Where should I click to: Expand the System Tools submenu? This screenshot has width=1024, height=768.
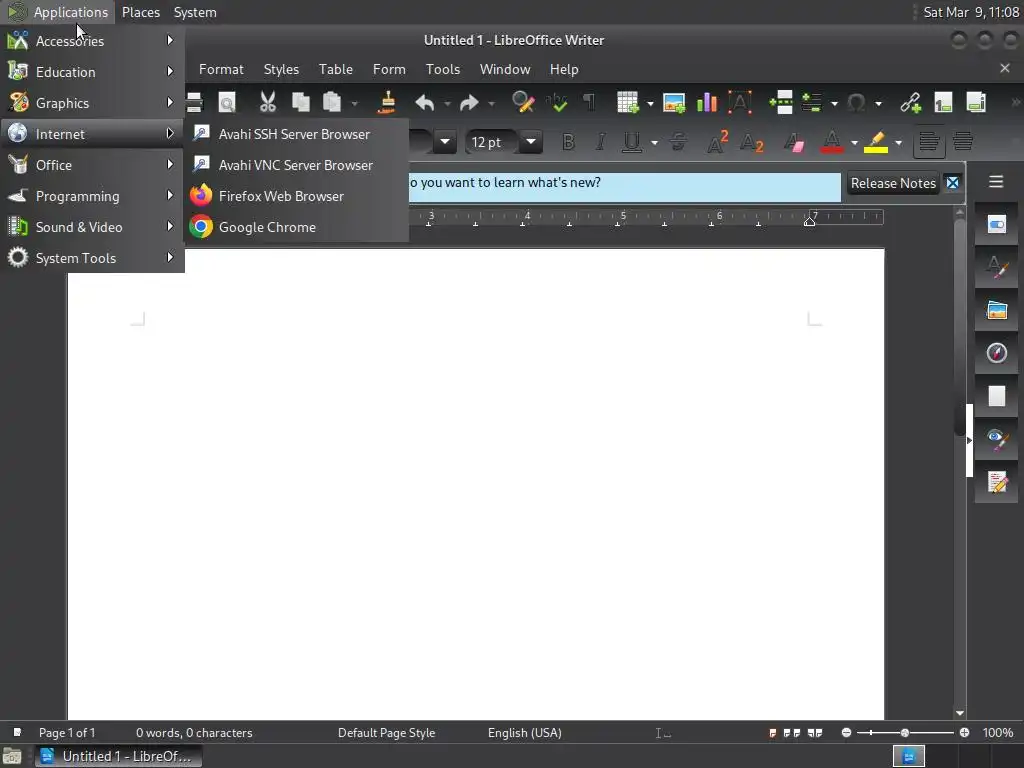(92, 258)
